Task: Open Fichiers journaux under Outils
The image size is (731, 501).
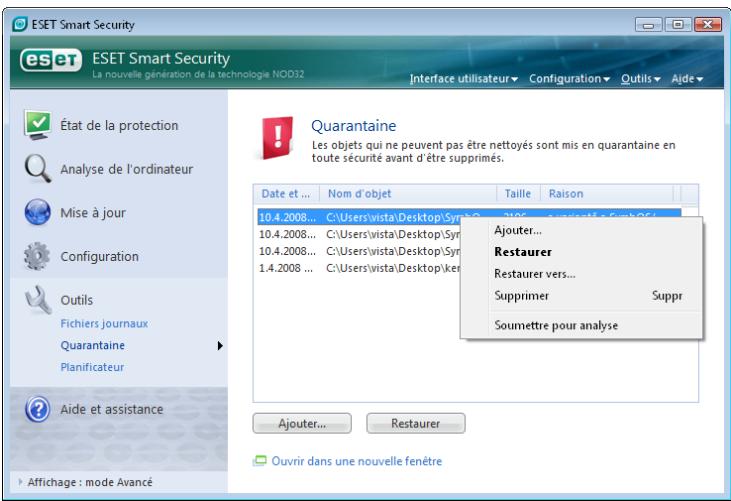Action: click(104, 323)
